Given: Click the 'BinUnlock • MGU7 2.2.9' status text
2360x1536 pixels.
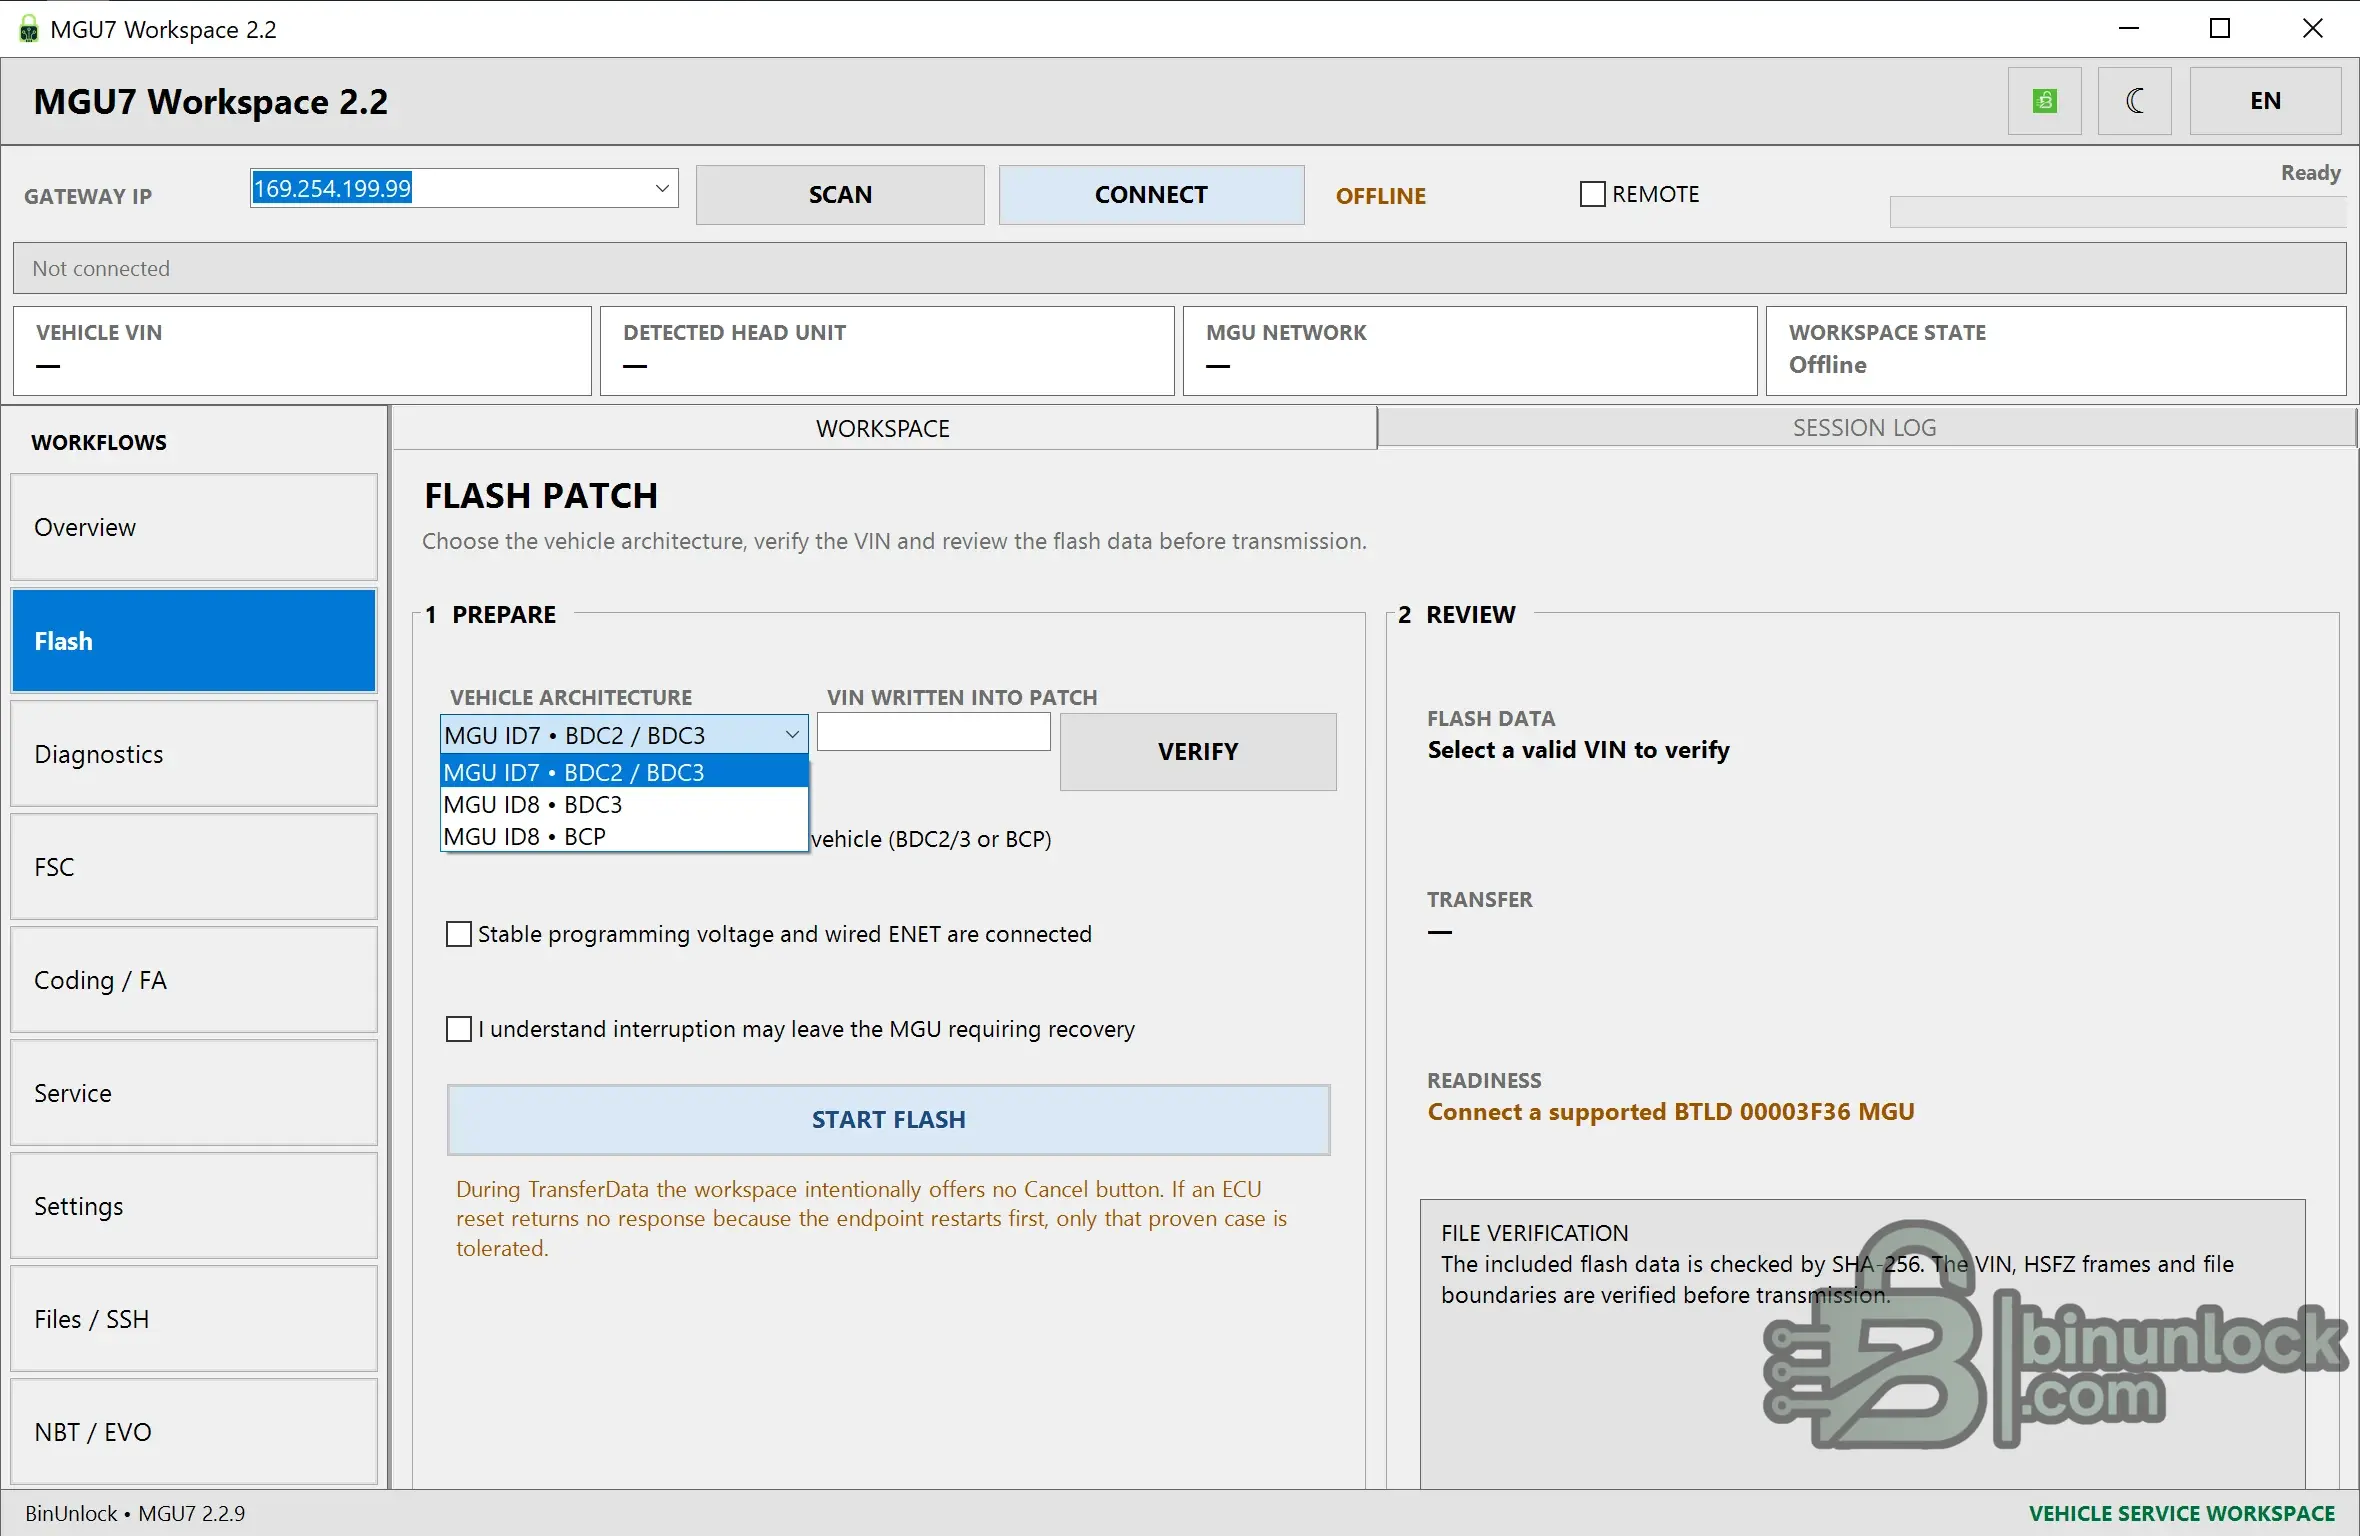Looking at the screenshot, I should click(x=135, y=1514).
